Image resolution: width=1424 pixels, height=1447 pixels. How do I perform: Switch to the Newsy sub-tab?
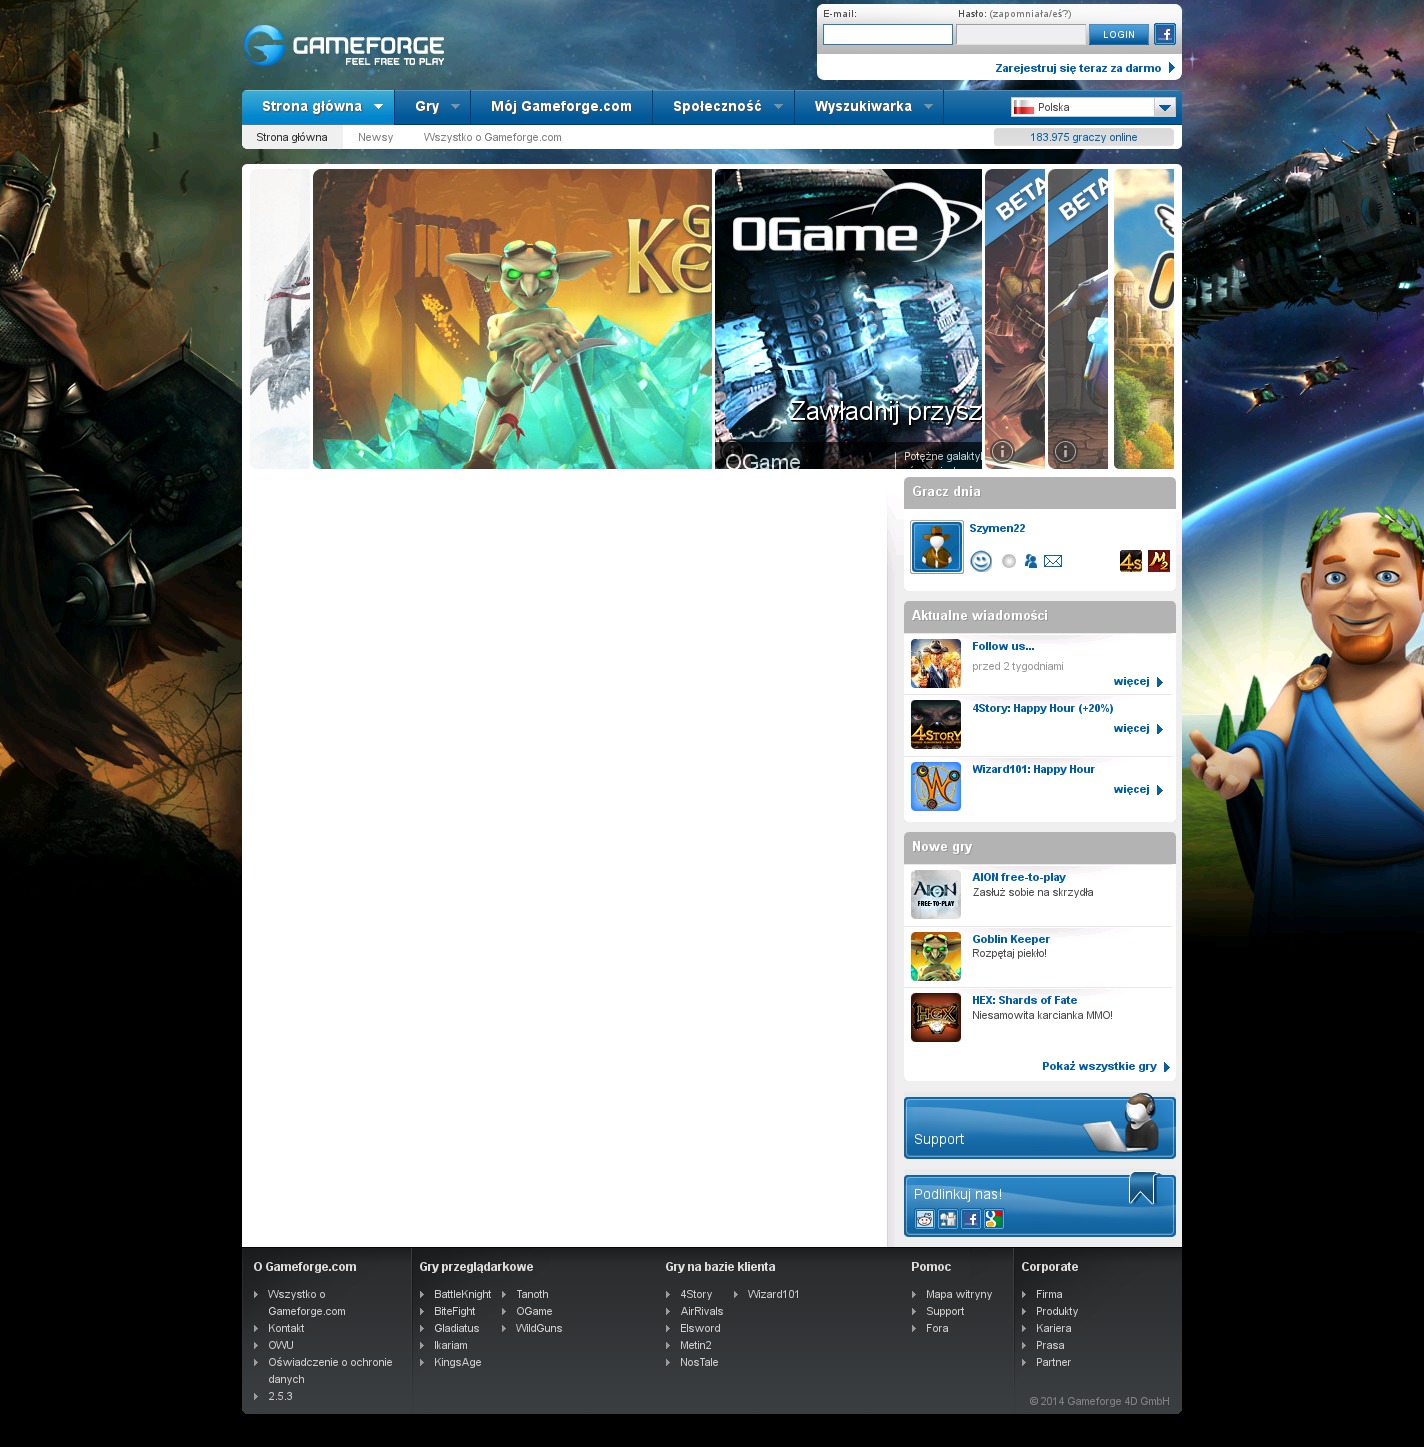(375, 137)
